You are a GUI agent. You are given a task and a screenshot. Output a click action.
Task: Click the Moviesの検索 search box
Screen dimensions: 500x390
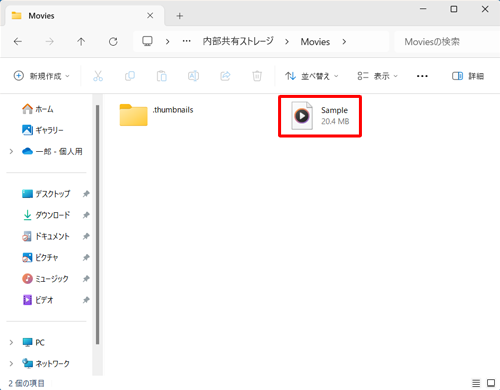click(x=447, y=42)
